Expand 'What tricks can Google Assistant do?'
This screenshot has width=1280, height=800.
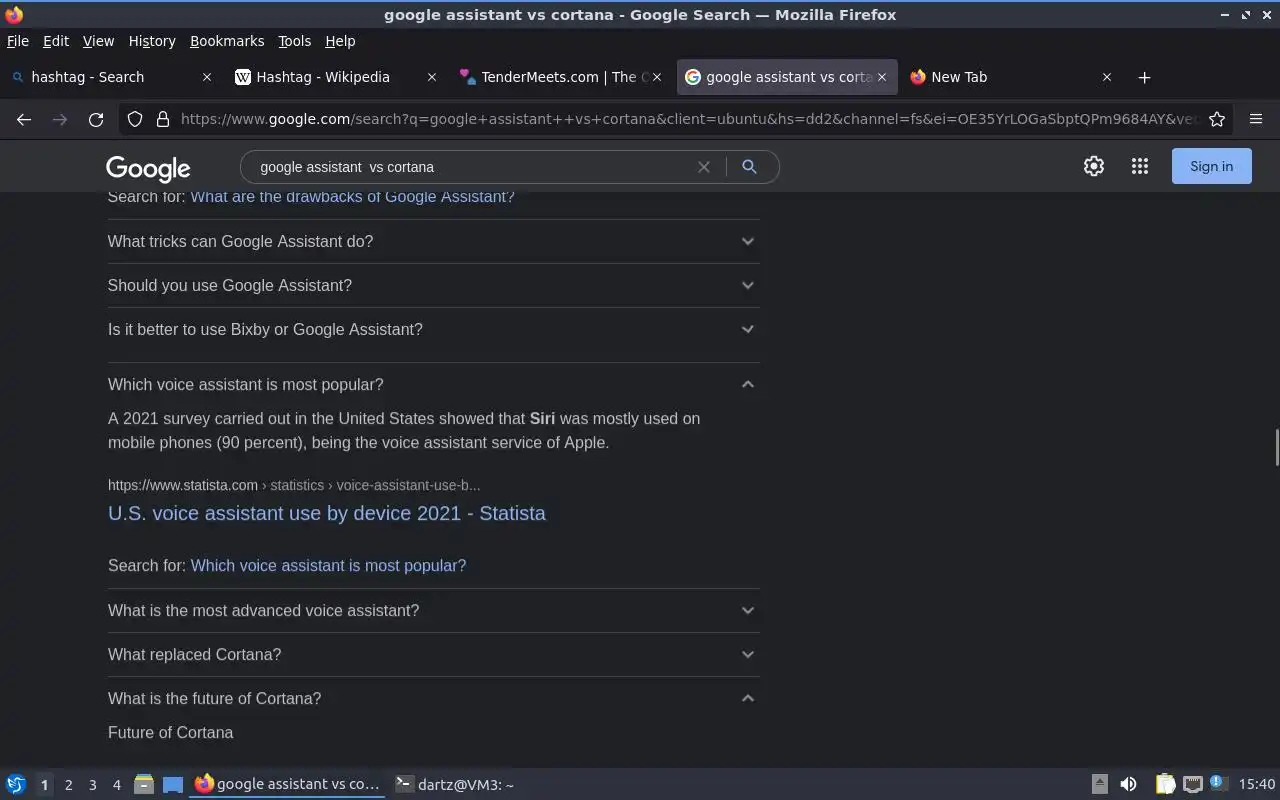[x=432, y=241]
